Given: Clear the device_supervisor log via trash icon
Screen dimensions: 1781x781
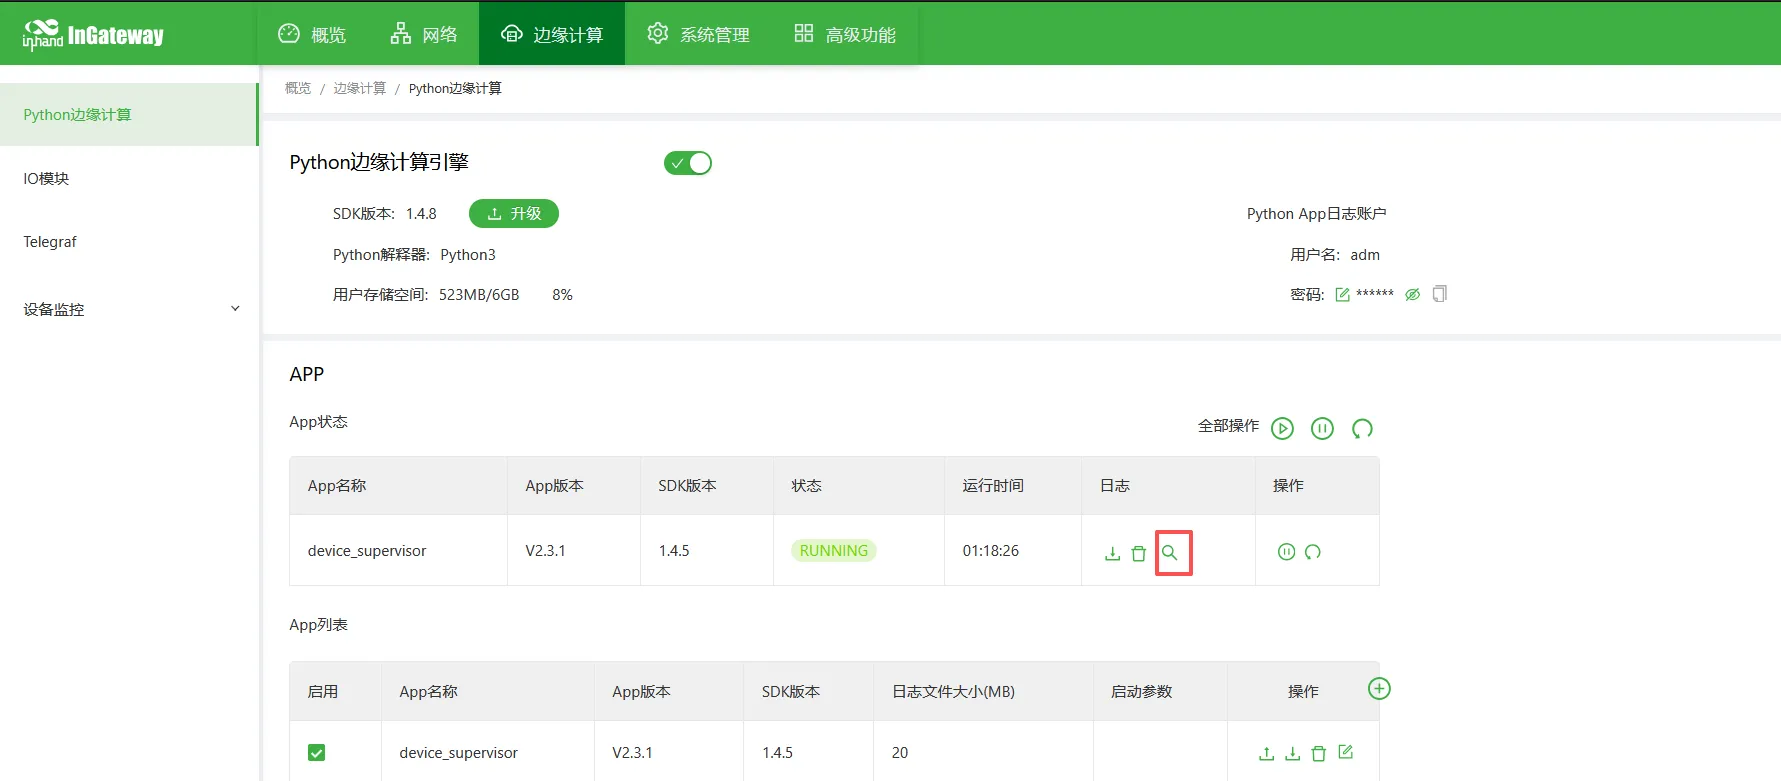Looking at the screenshot, I should click(x=1138, y=553).
